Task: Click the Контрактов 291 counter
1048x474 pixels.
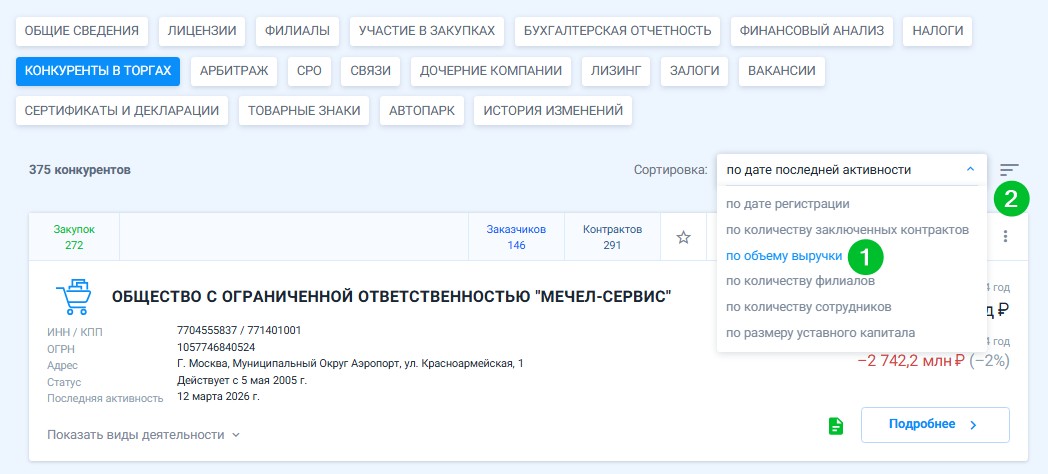Action: [x=612, y=237]
